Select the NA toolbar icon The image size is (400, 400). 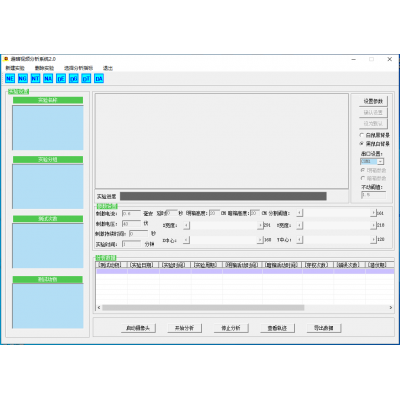(48, 79)
